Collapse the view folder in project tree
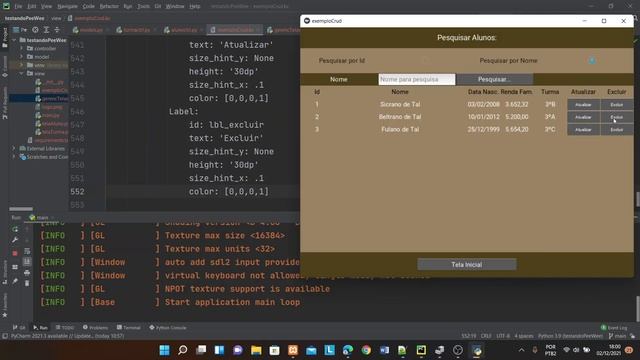 tap(21, 73)
